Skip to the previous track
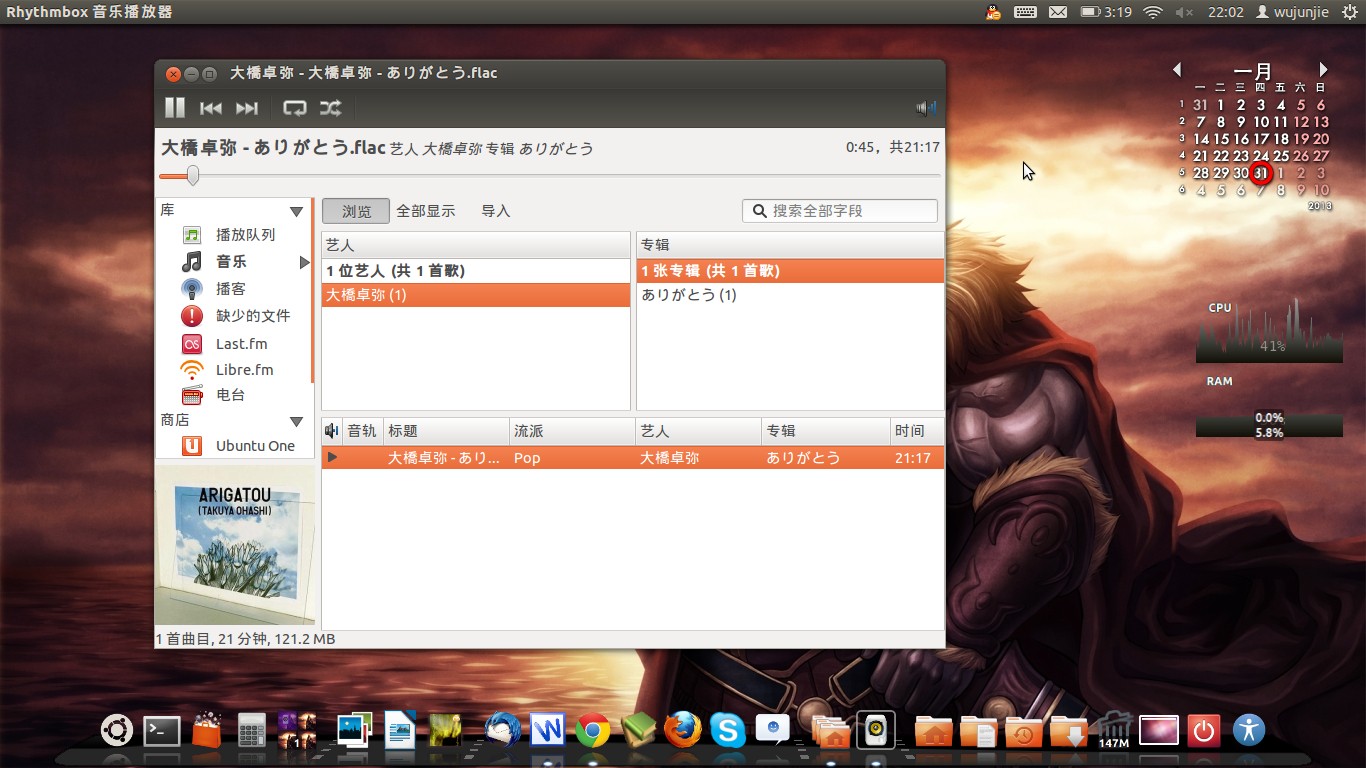The height and width of the screenshot is (768, 1366). (211, 108)
